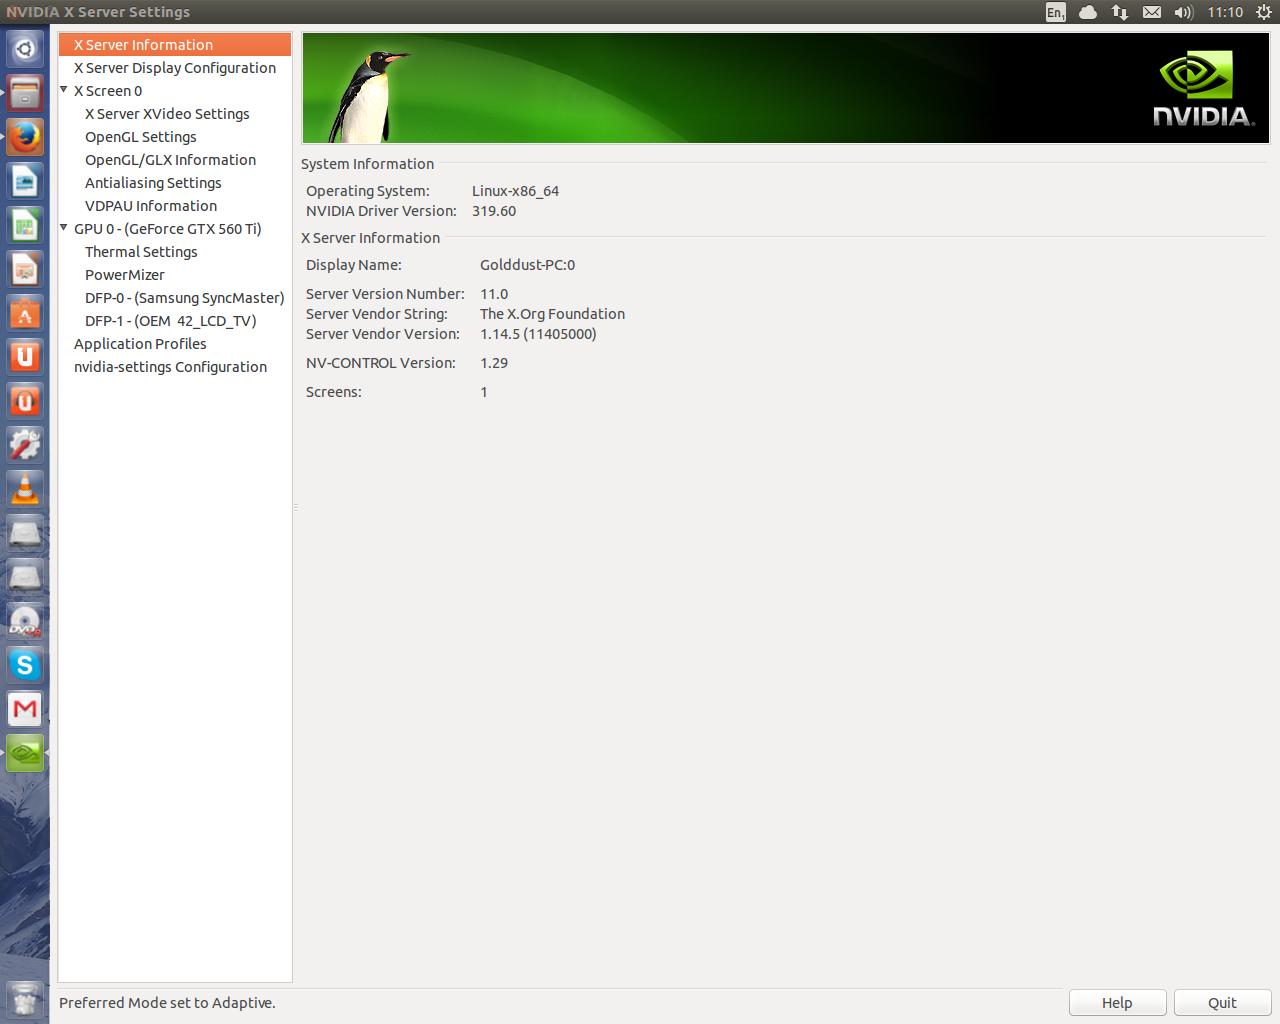Open the En keyboard layout indicator

[x=1056, y=12]
